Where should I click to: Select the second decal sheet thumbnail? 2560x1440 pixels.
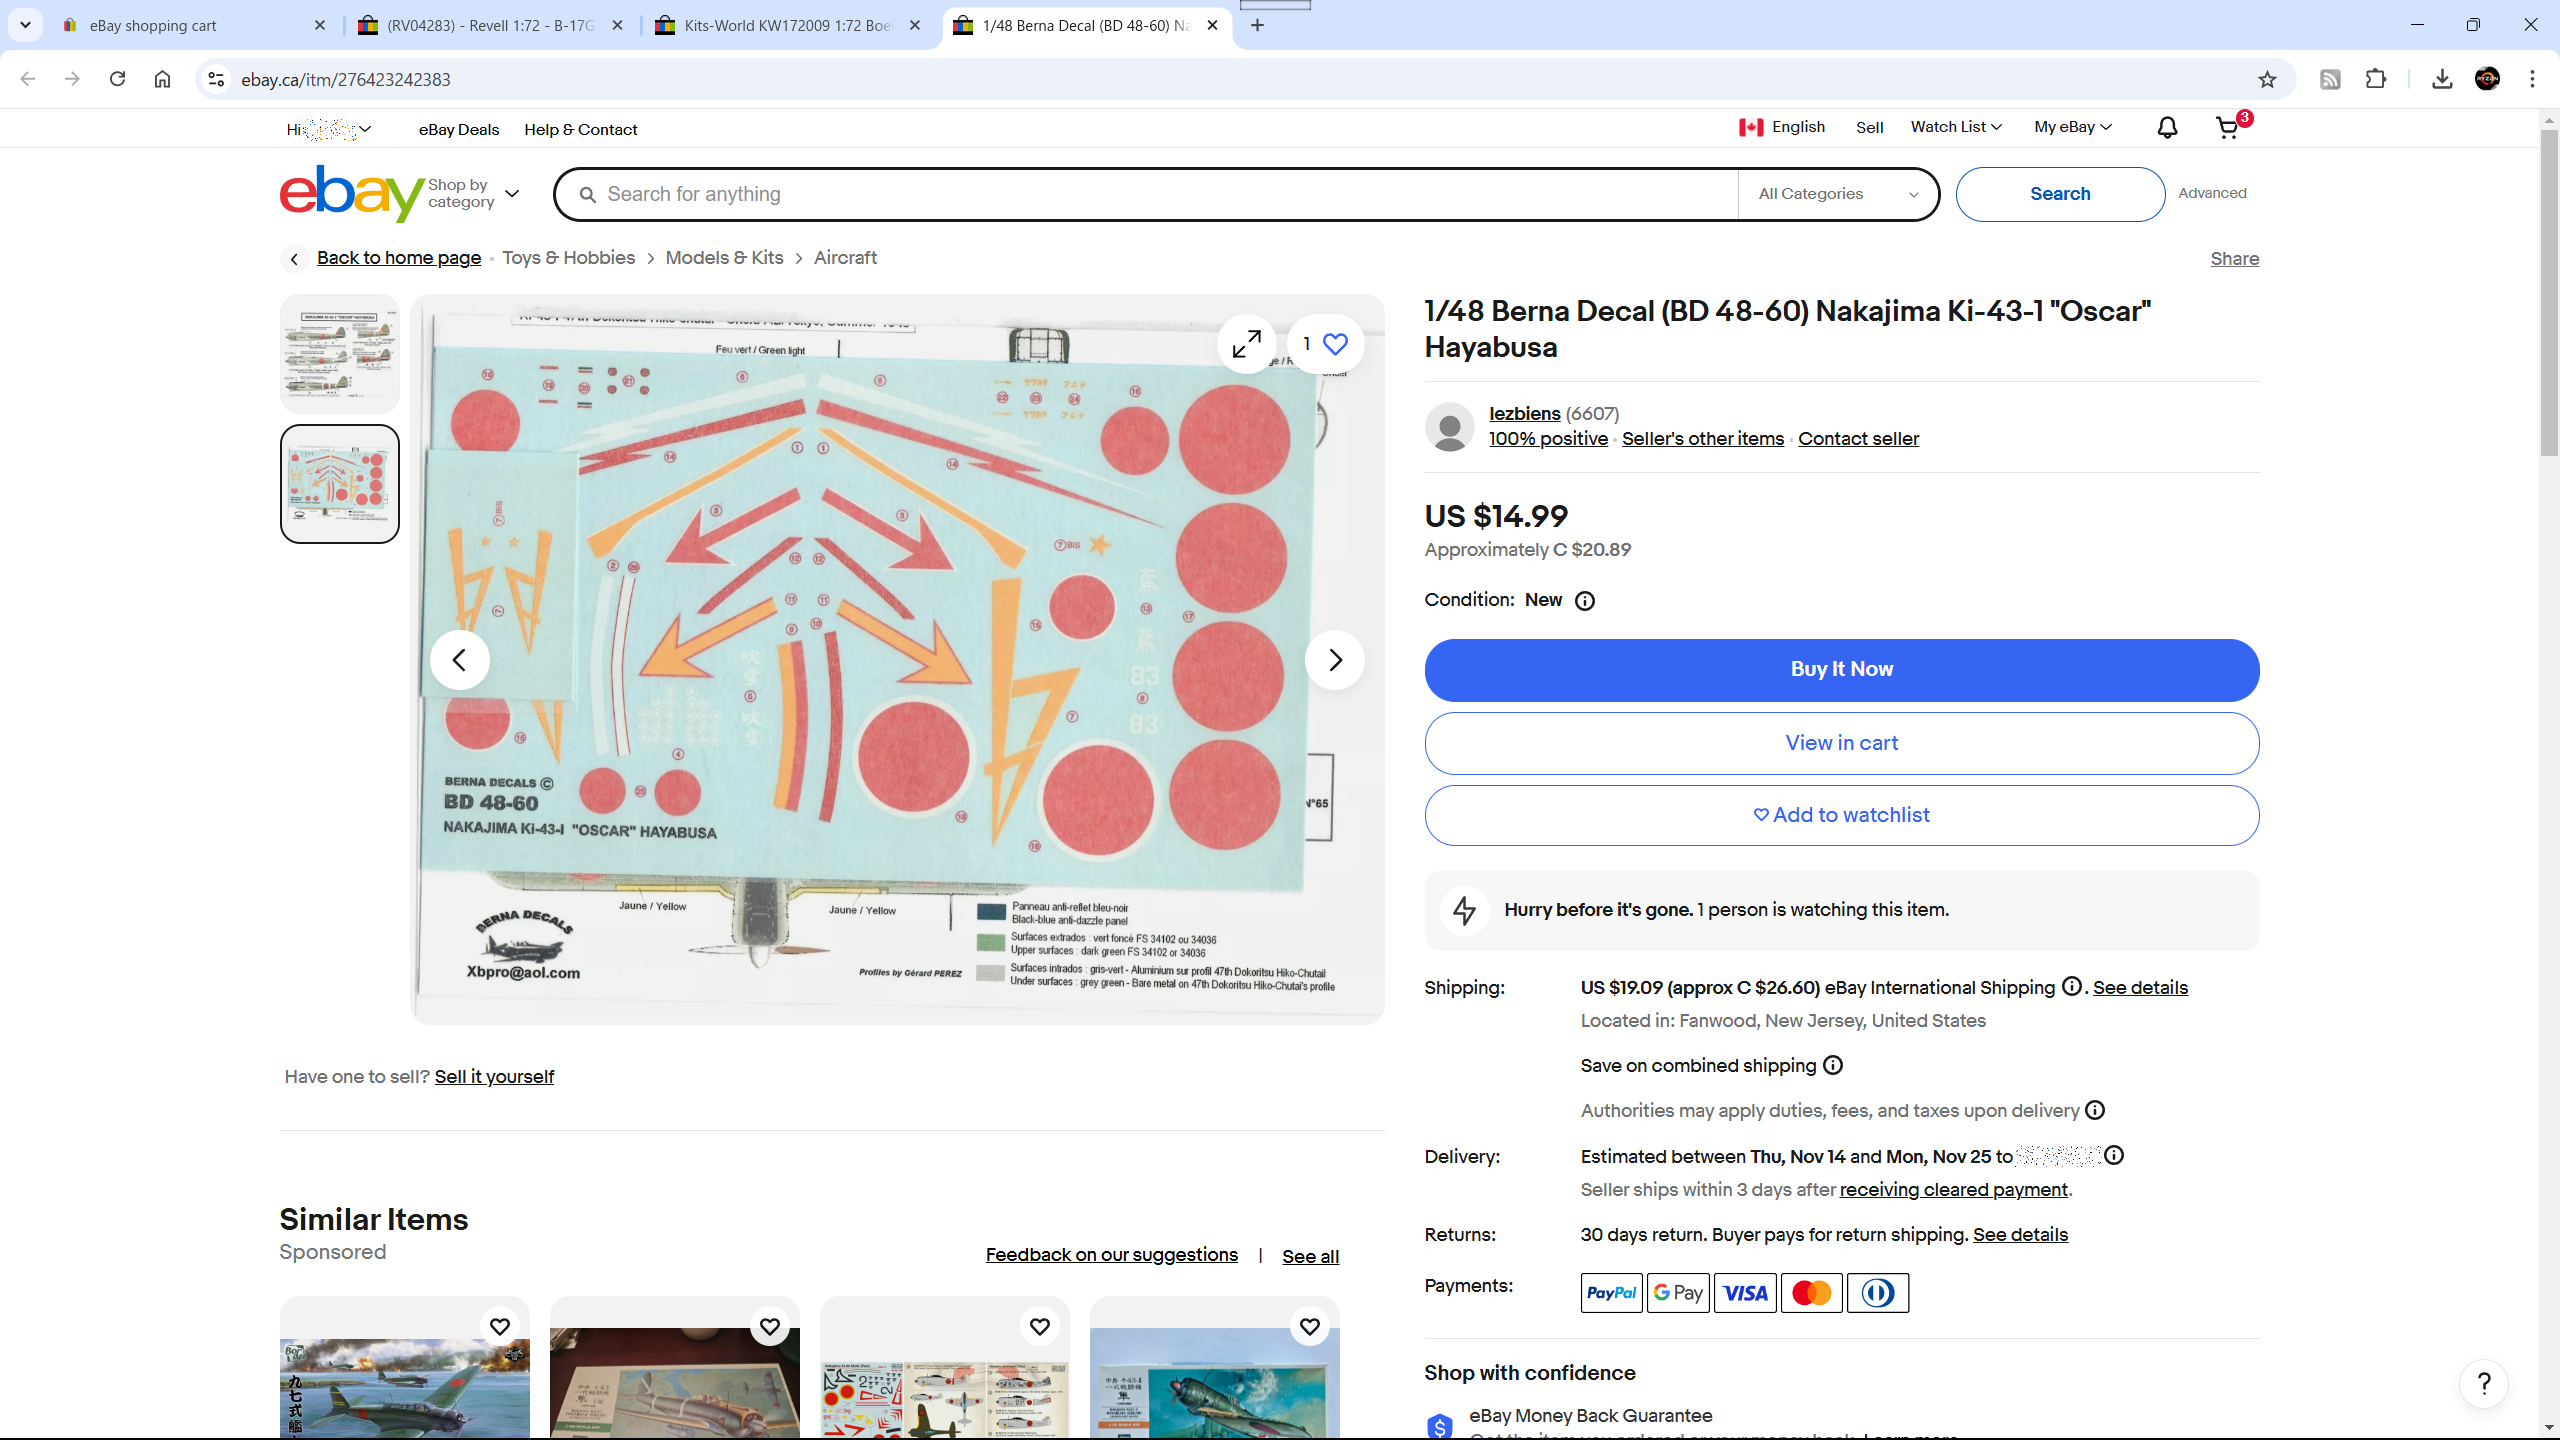point(339,484)
